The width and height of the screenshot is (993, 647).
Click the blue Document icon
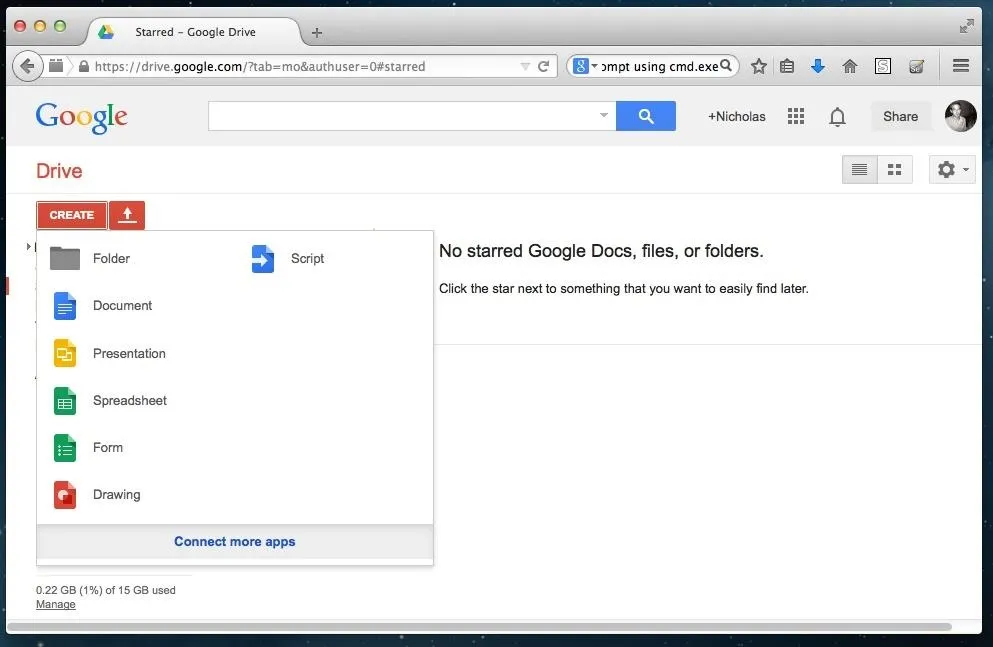coord(65,306)
